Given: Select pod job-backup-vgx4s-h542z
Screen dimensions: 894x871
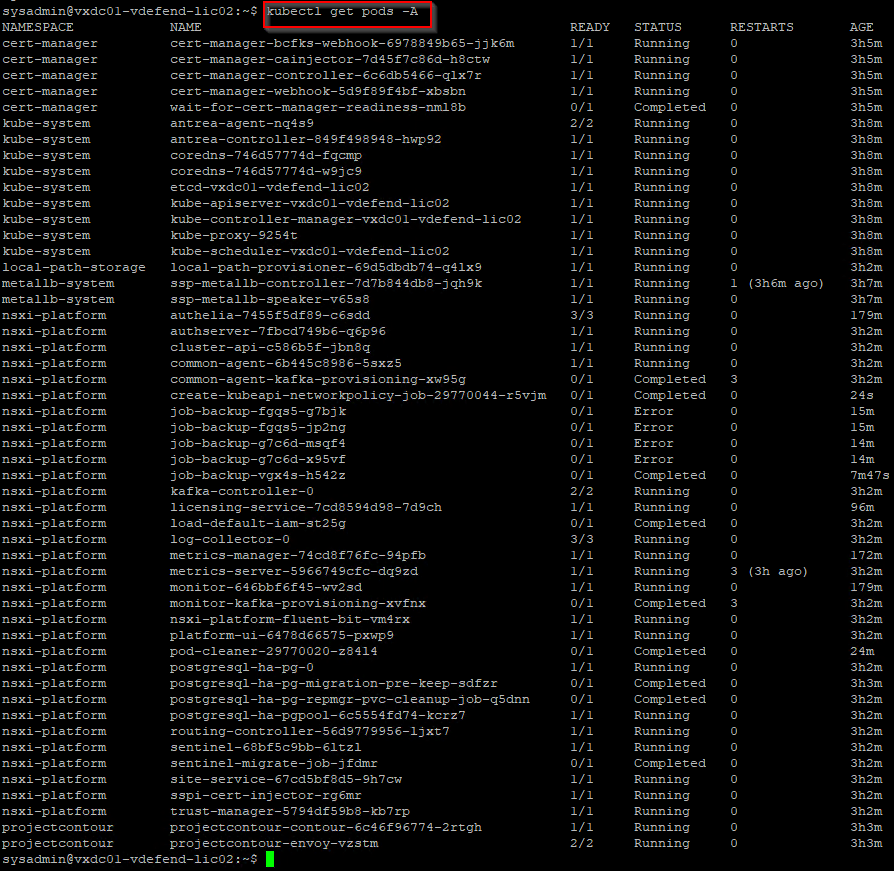Looking at the screenshot, I should click(258, 475).
